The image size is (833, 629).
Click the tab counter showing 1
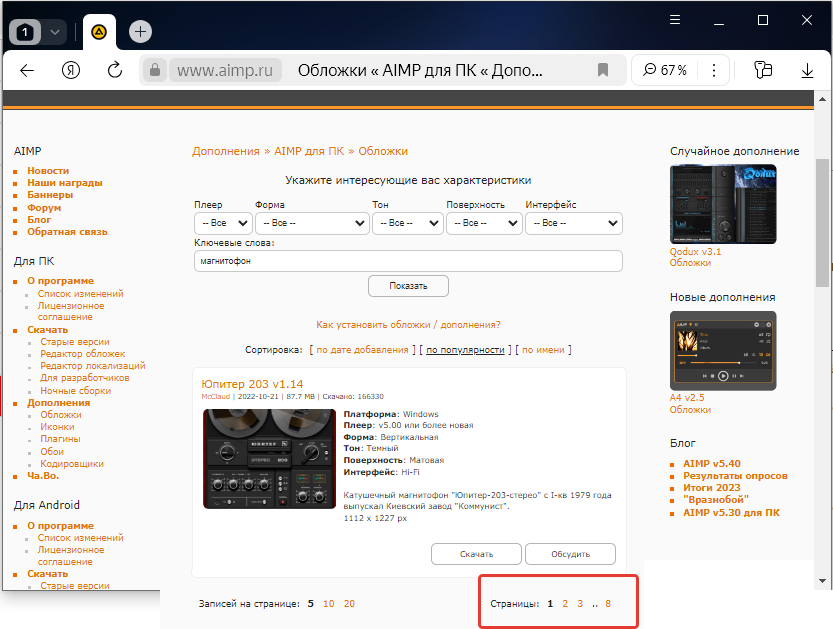[x=25, y=32]
